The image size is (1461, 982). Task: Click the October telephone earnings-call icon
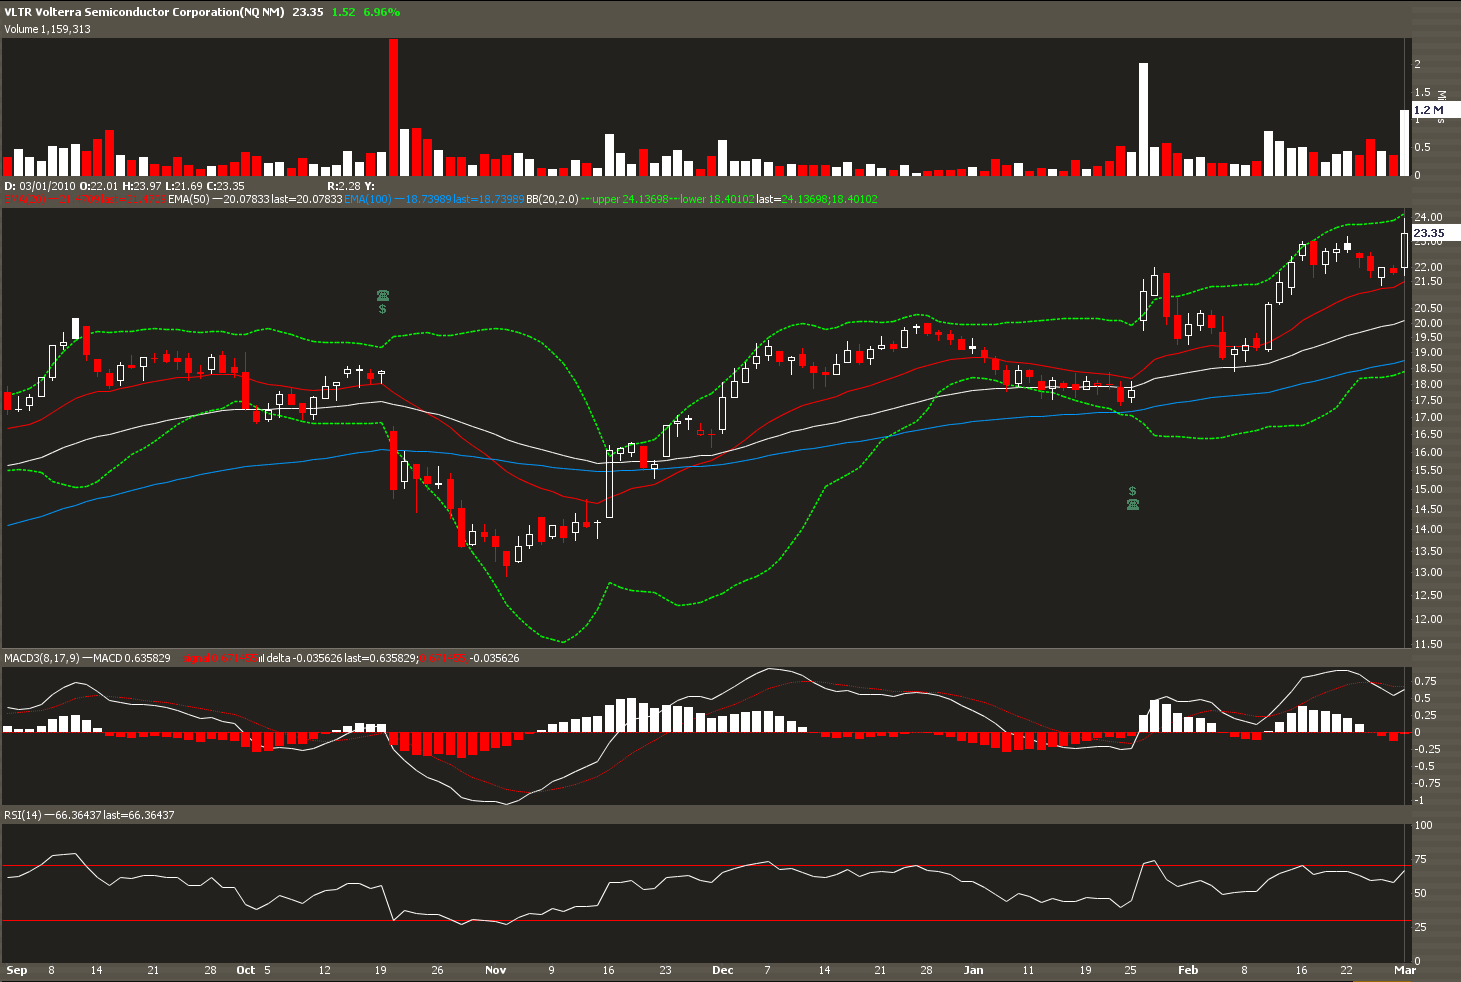tap(383, 295)
